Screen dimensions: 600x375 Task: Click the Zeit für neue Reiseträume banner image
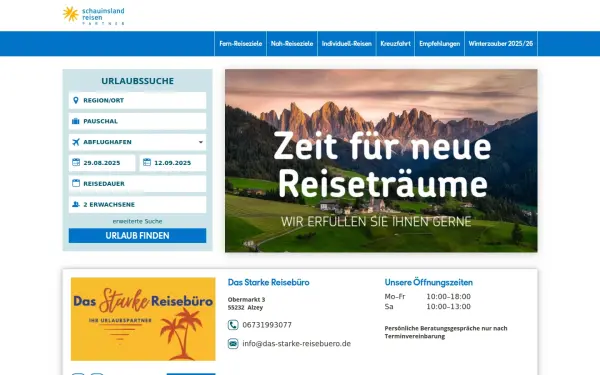pos(381,161)
